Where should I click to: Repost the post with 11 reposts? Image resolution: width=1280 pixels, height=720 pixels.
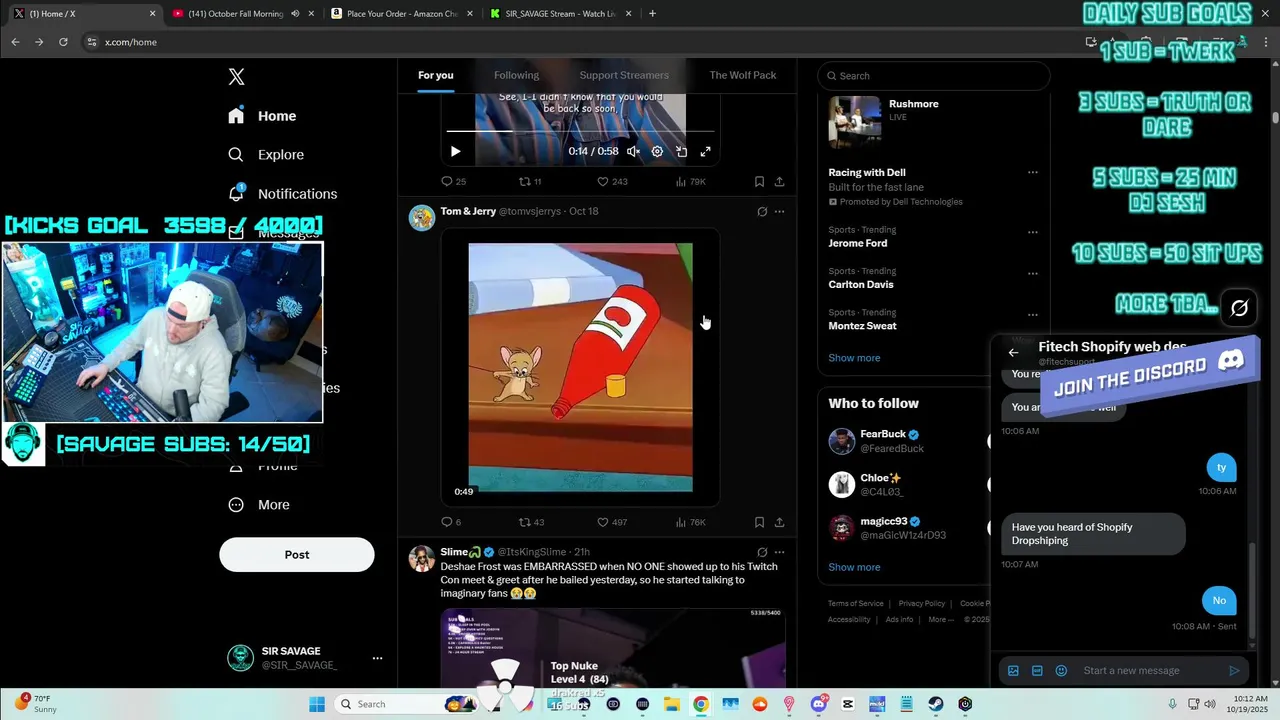coord(530,182)
